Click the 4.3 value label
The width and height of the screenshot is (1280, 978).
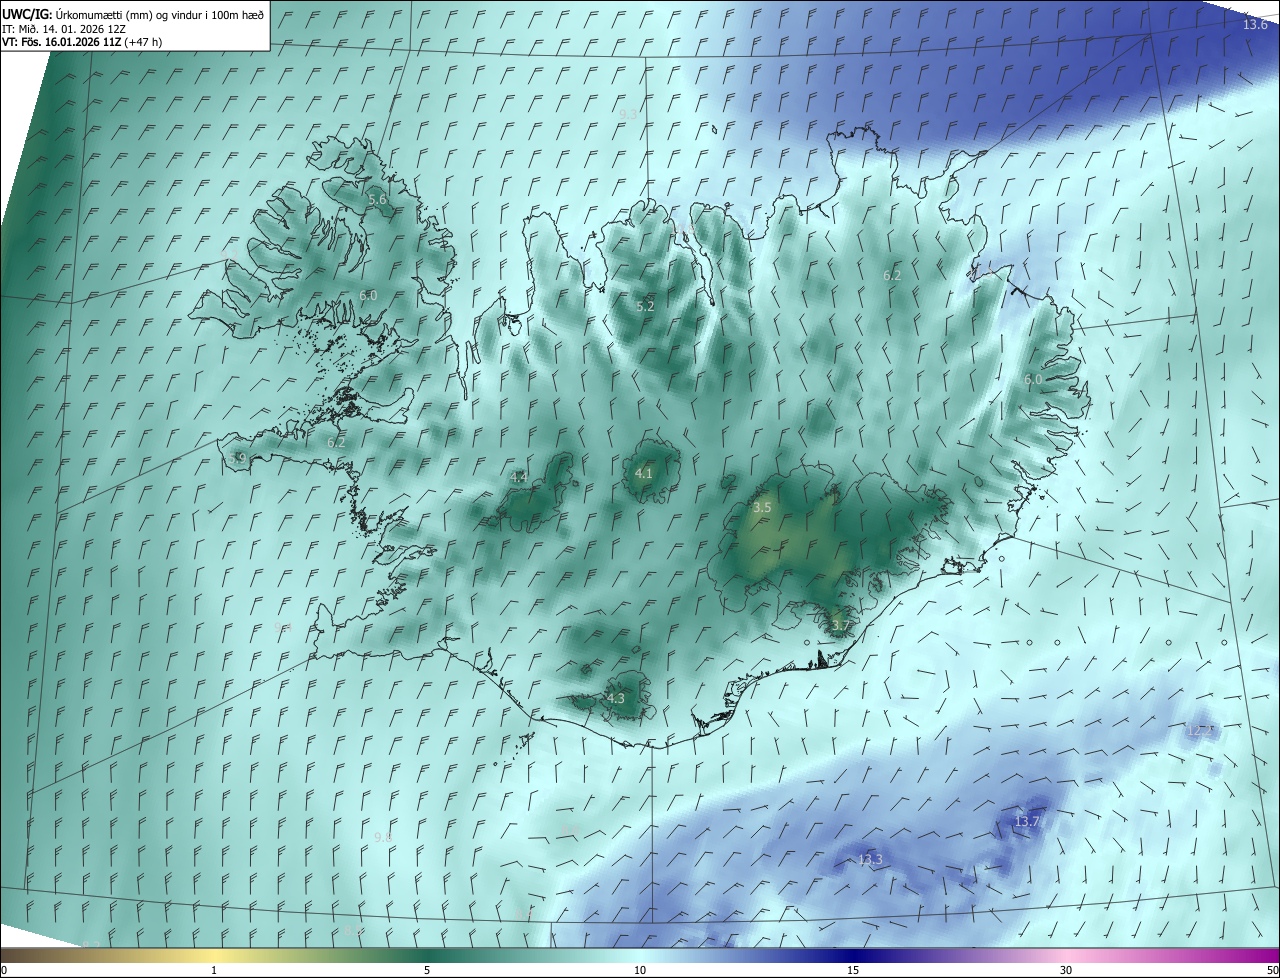[x=615, y=698]
